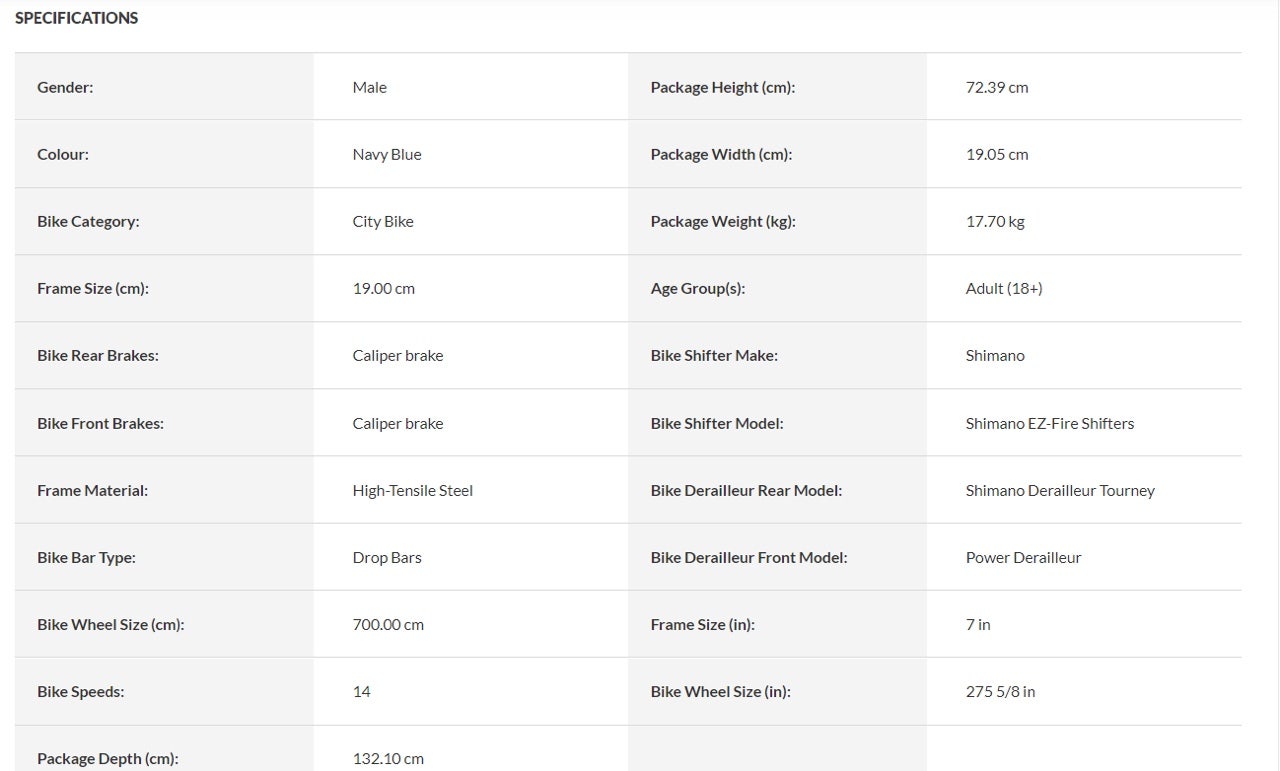Select the Power Derailleur value
The width and height of the screenshot is (1280, 771).
tap(1024, 557)
